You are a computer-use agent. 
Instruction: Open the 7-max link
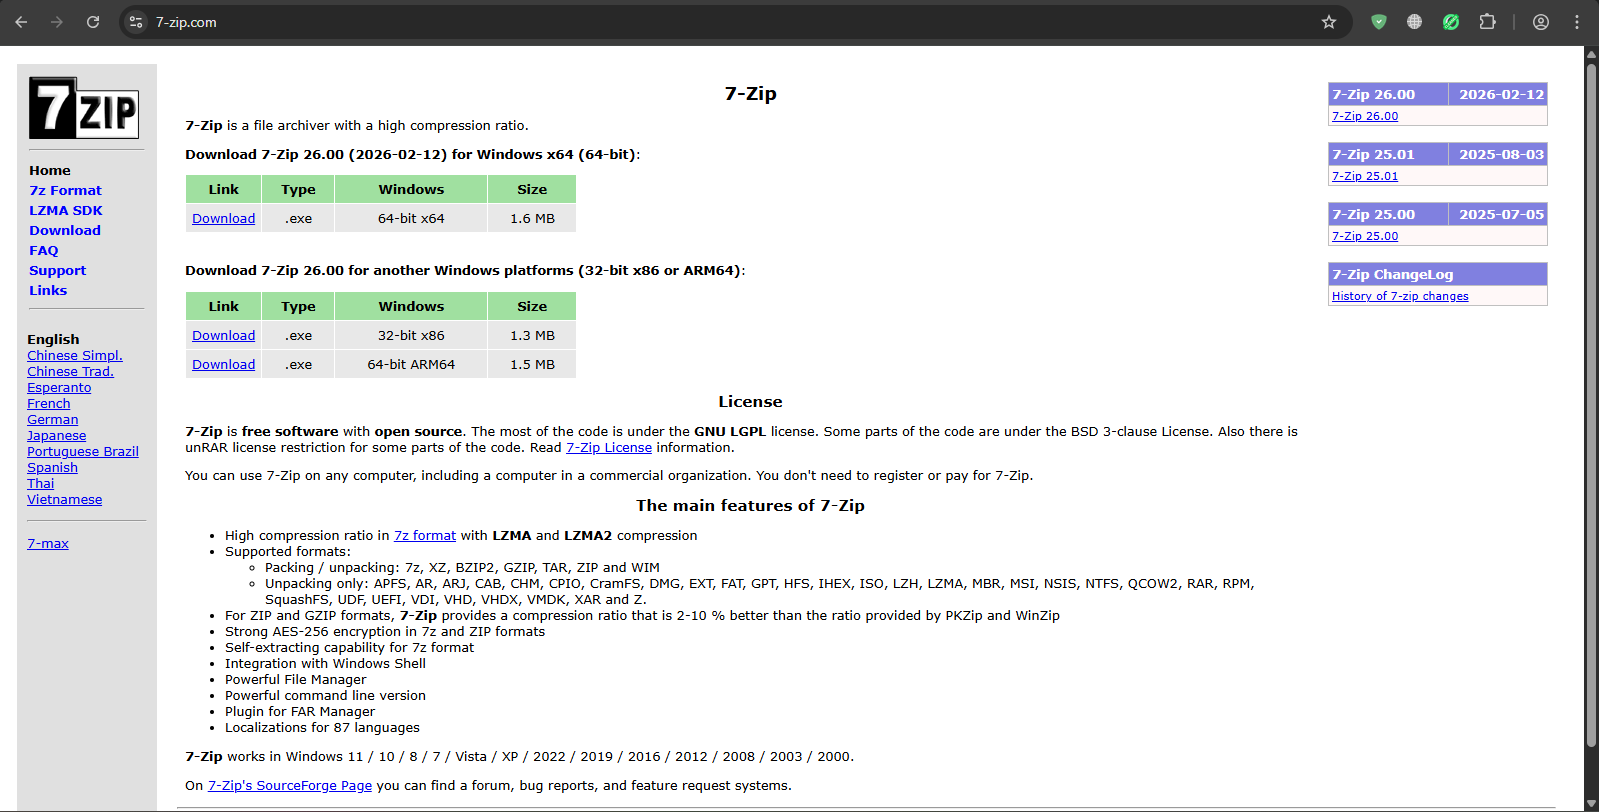click(48, 544)
